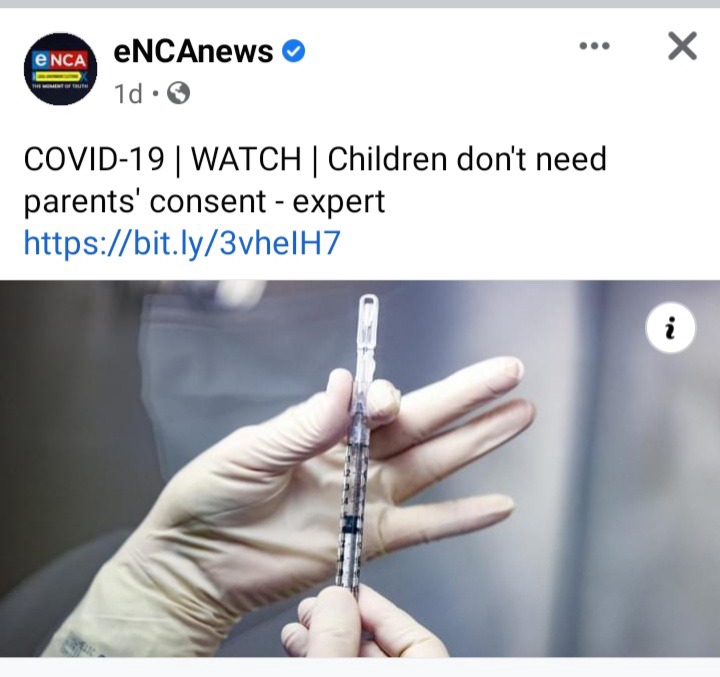Tap the gray bar above the post
The image size is (720, 677).
click(x=360, y=4)
